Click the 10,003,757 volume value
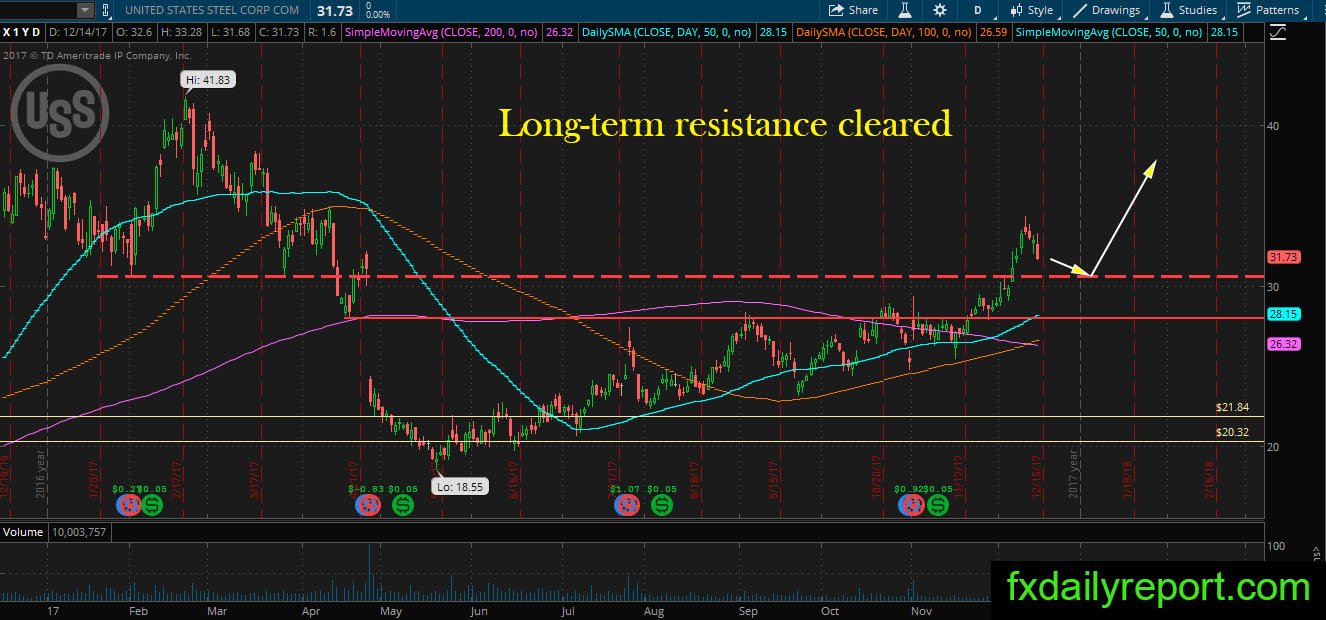 point(77,532)
